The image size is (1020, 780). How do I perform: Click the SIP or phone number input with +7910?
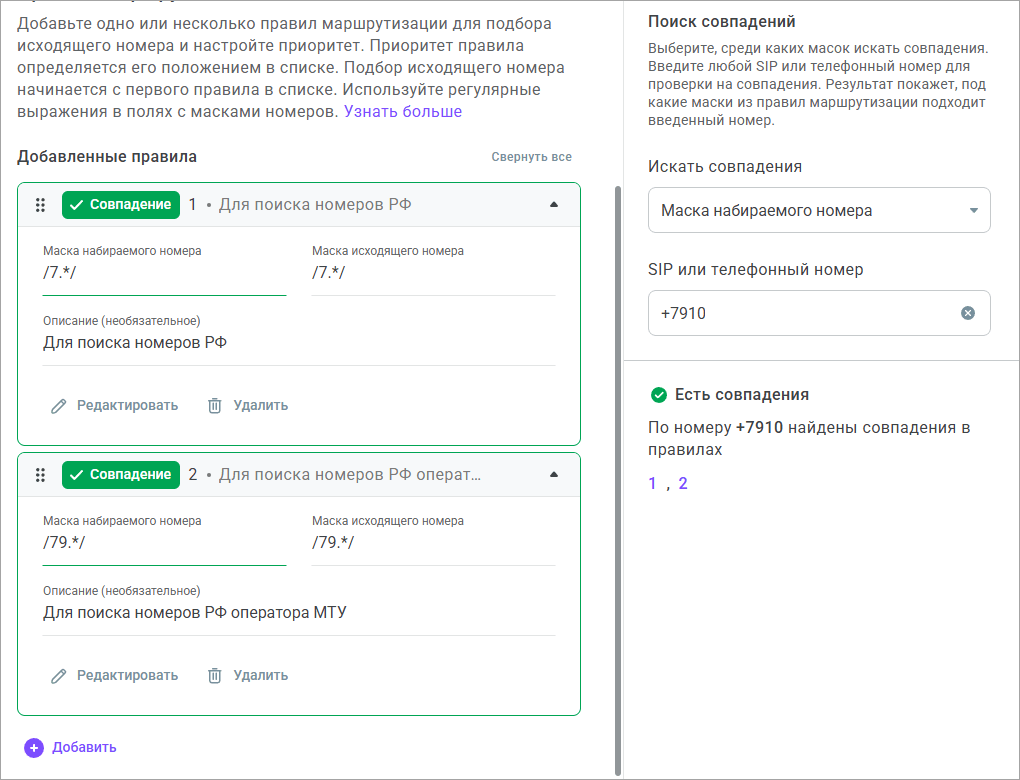800,313
